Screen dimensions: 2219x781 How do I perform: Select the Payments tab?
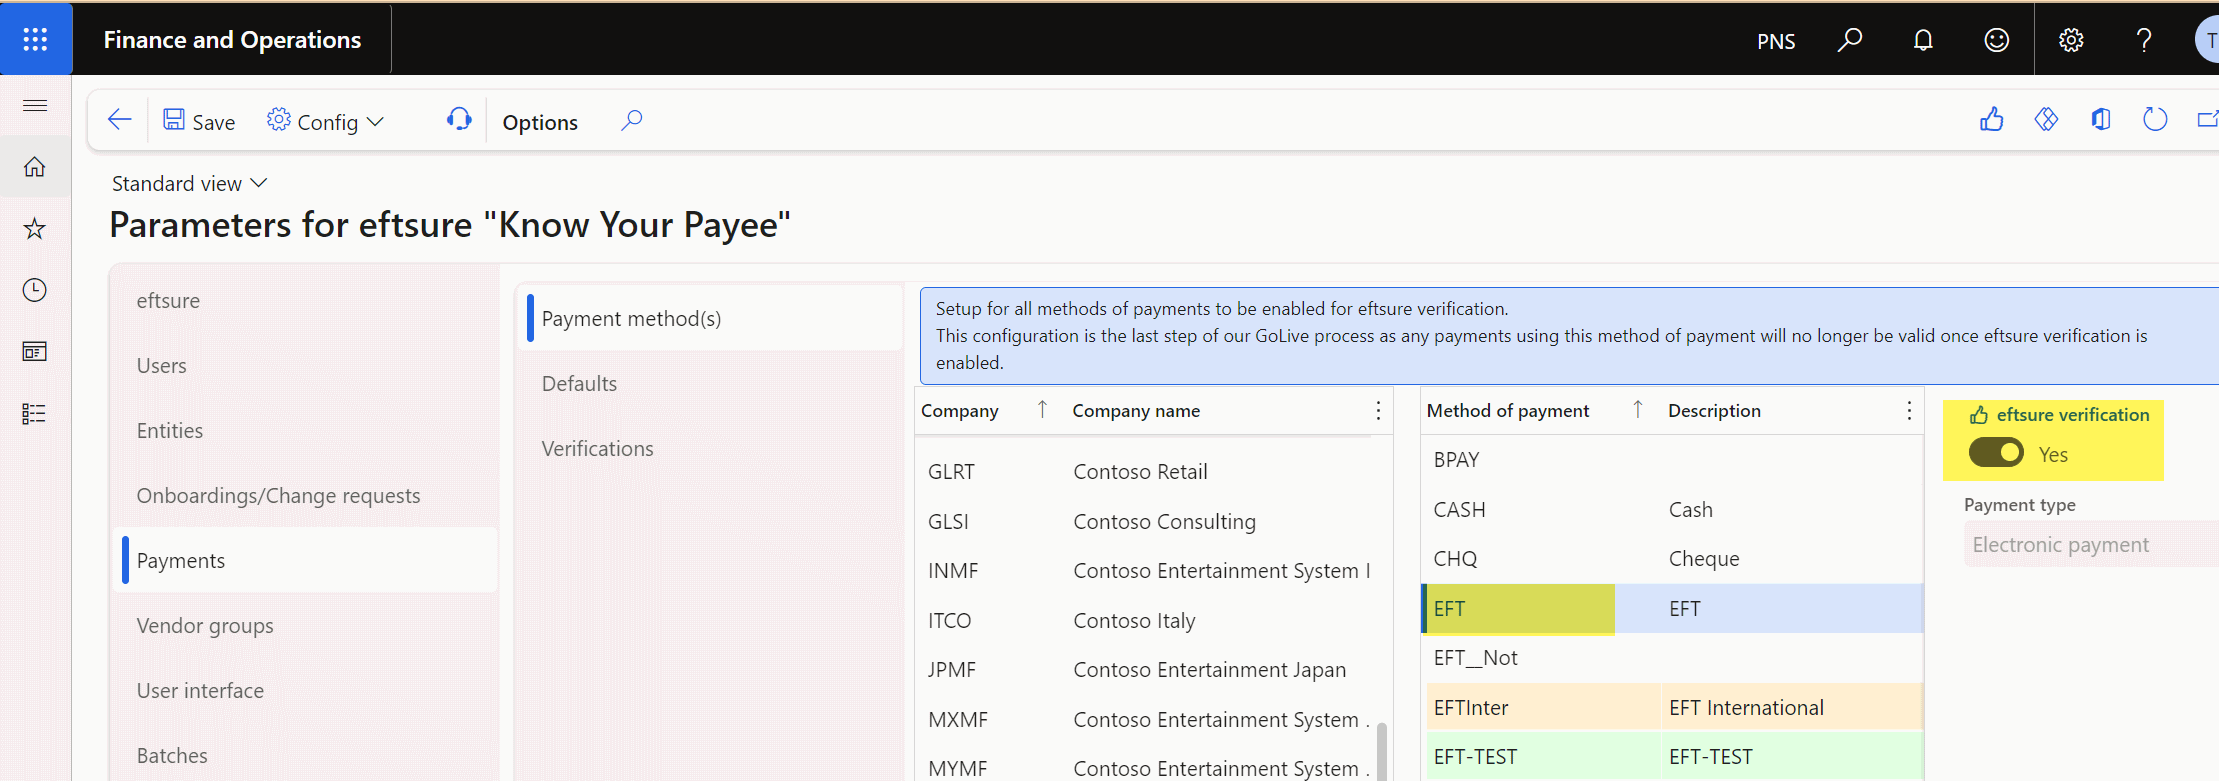coord(304,560)
